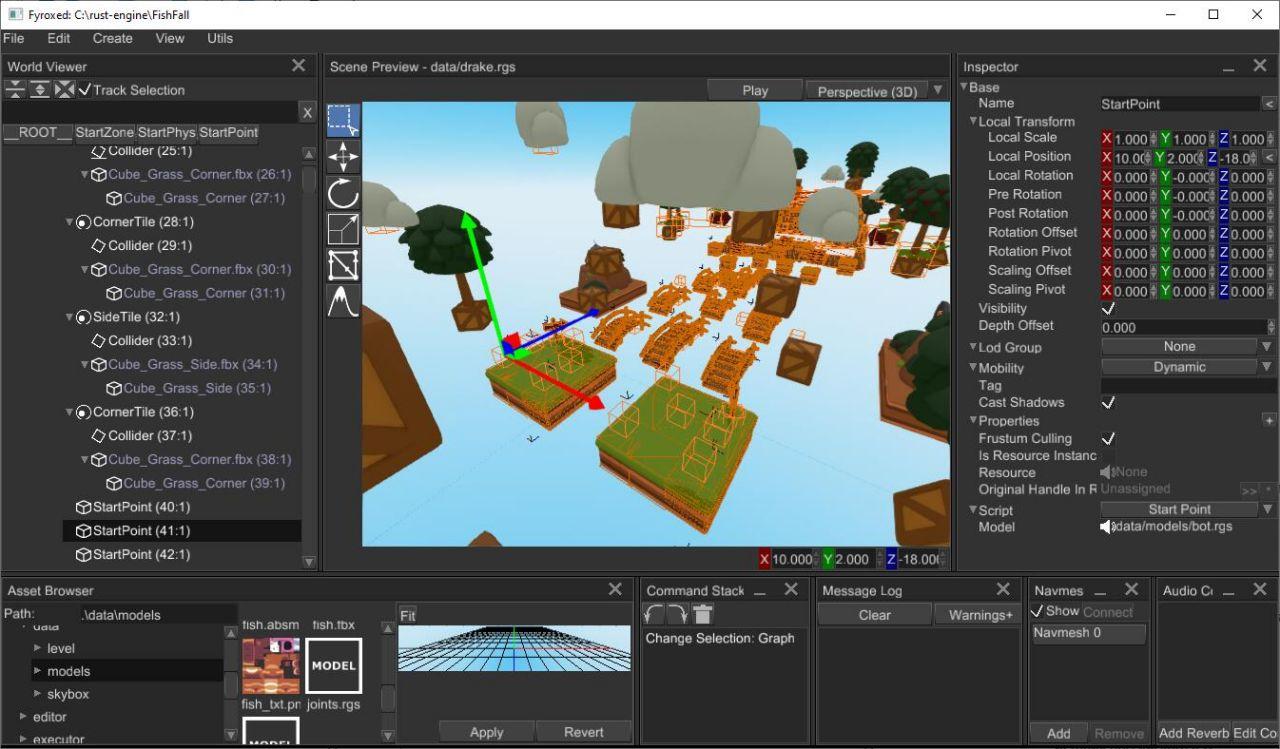This screenshot has width=1280, height=749.
Task: Revert the Name property in Inspector
Action: [1269, 104]
